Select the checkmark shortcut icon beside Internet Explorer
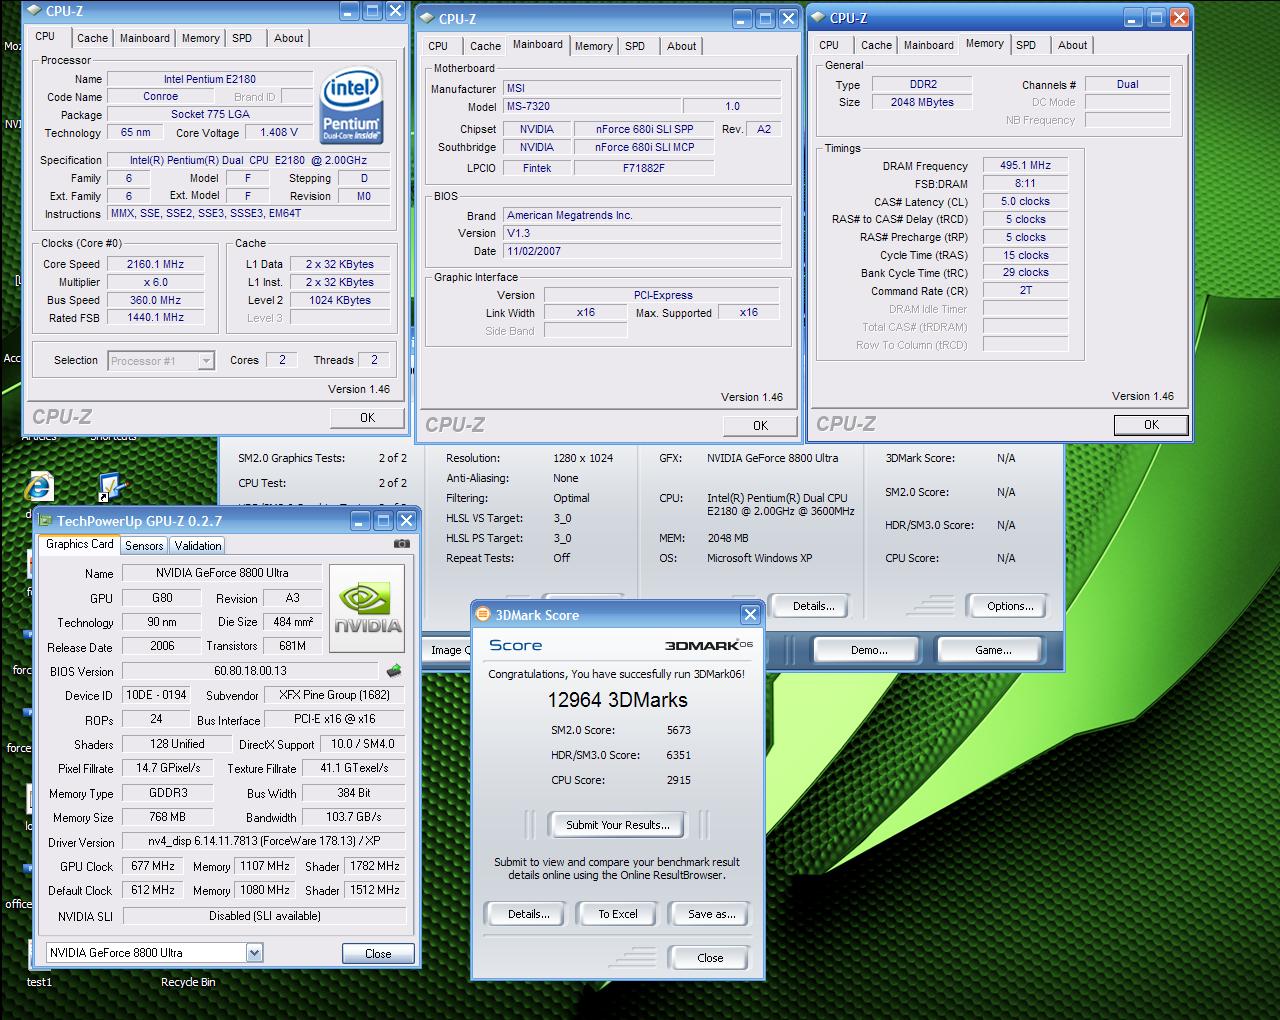1280x1020 pixels. click(110, 487)
